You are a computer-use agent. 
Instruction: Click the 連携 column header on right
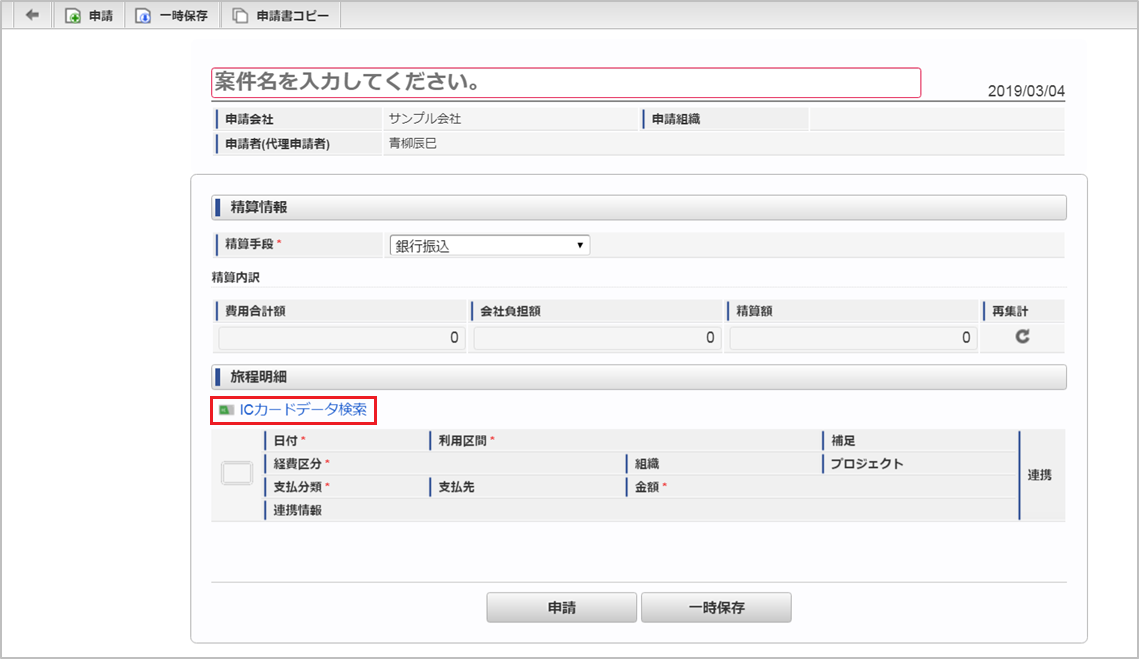tap(1039, 474)
